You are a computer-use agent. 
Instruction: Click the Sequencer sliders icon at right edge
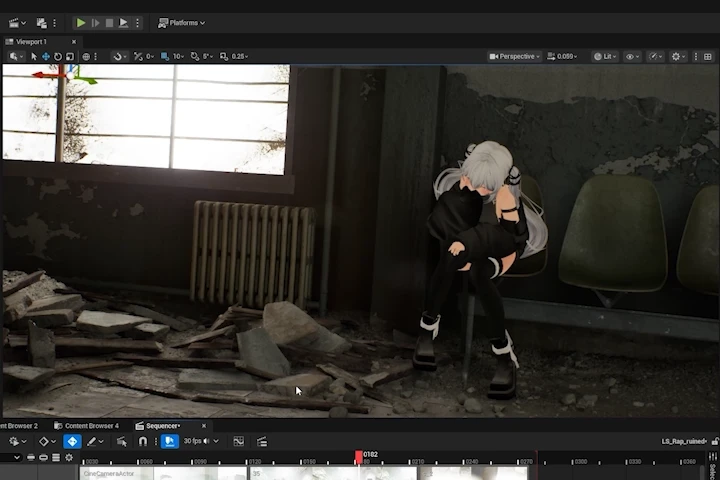click(713, 456)
